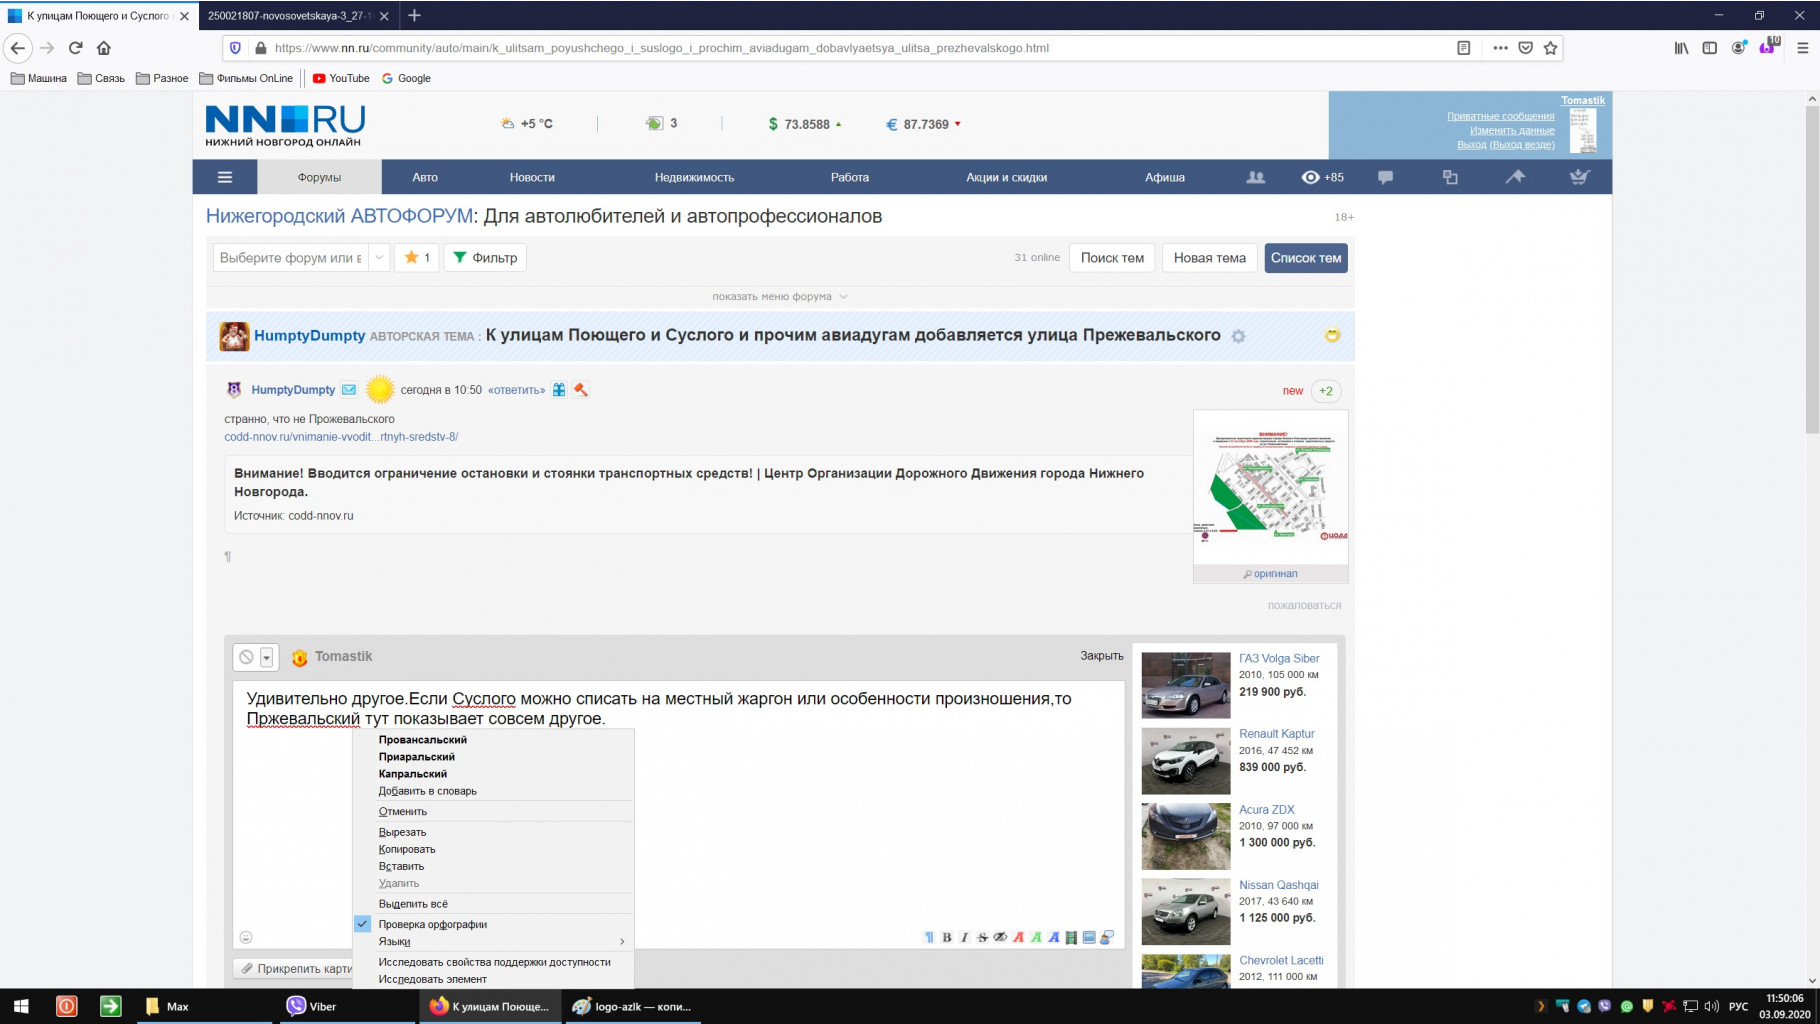Viewport: 1820px width, 1024px height.
Task: Select spelling suggestion 'Провансальский'
Action: point(422,740)
